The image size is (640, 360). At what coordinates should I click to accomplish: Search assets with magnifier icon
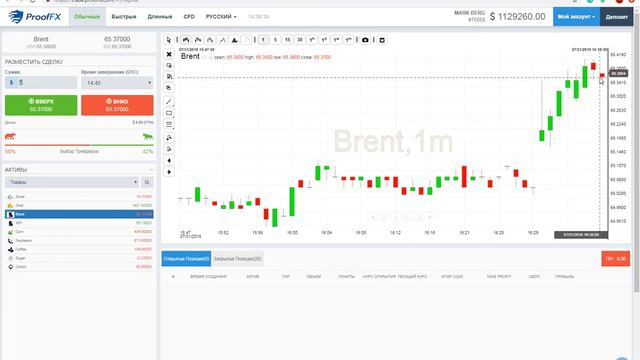[x=147, y=182]
